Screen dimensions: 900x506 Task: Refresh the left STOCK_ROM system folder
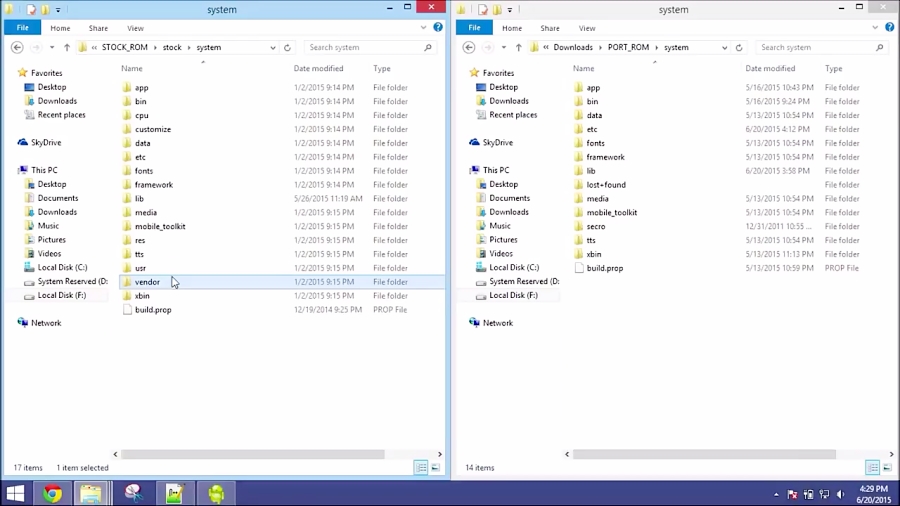287,47
